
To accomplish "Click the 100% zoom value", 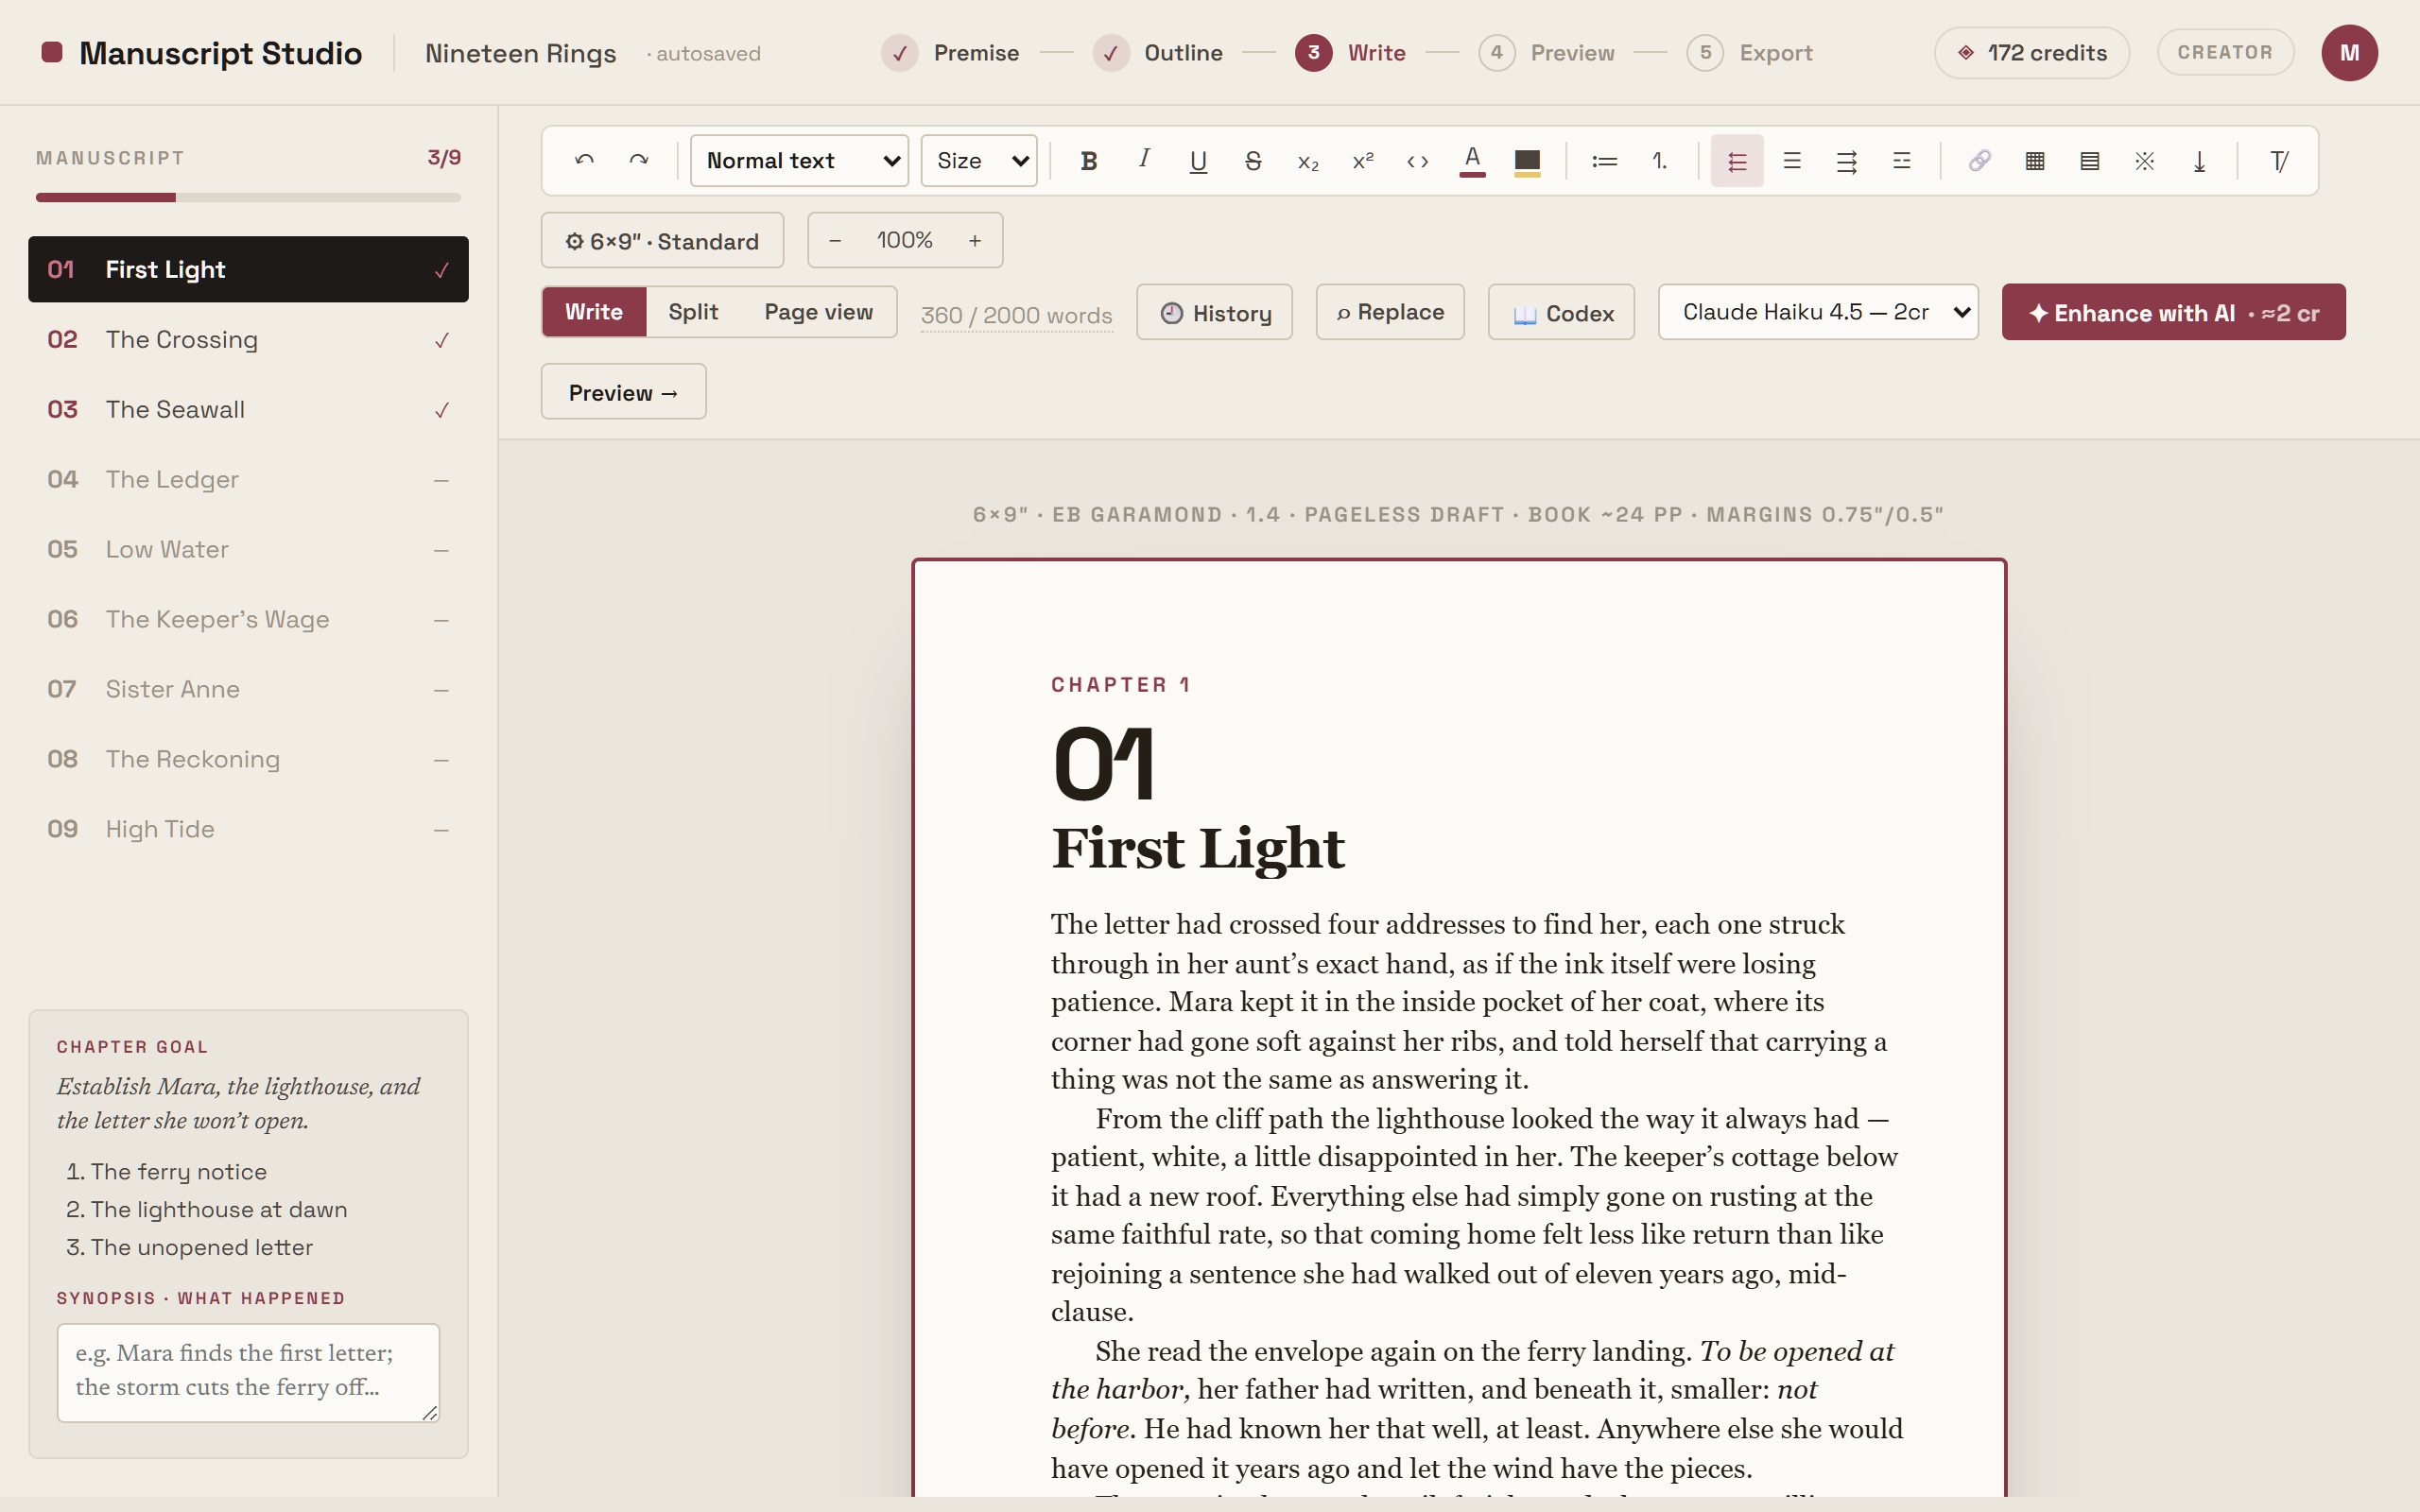I will [905, 240].
